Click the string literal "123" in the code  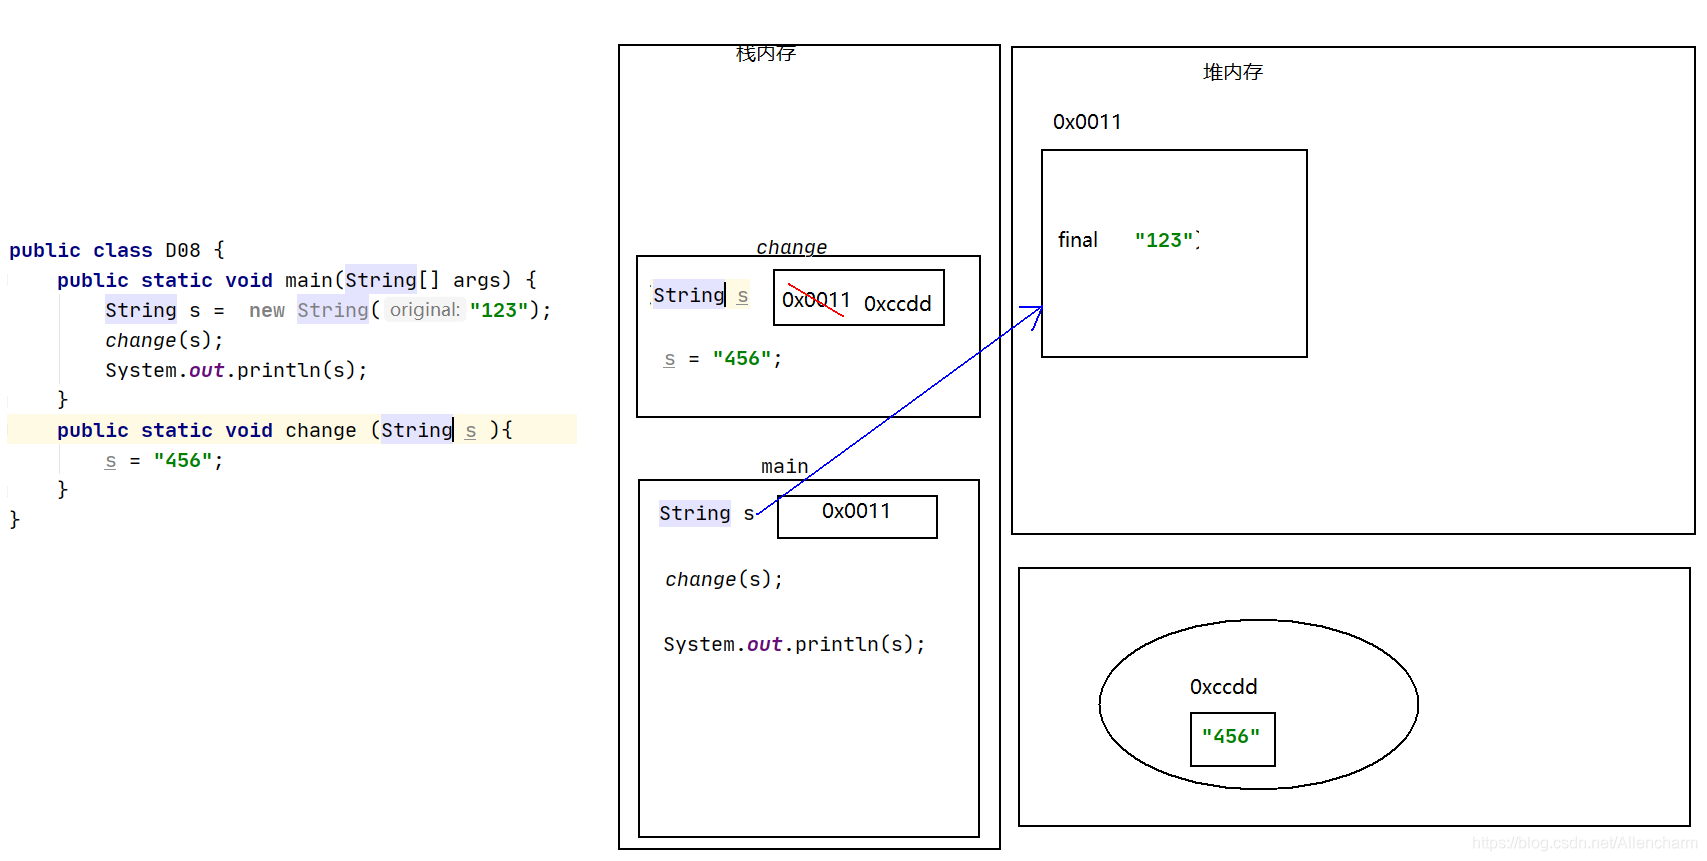tap(499, 310)
